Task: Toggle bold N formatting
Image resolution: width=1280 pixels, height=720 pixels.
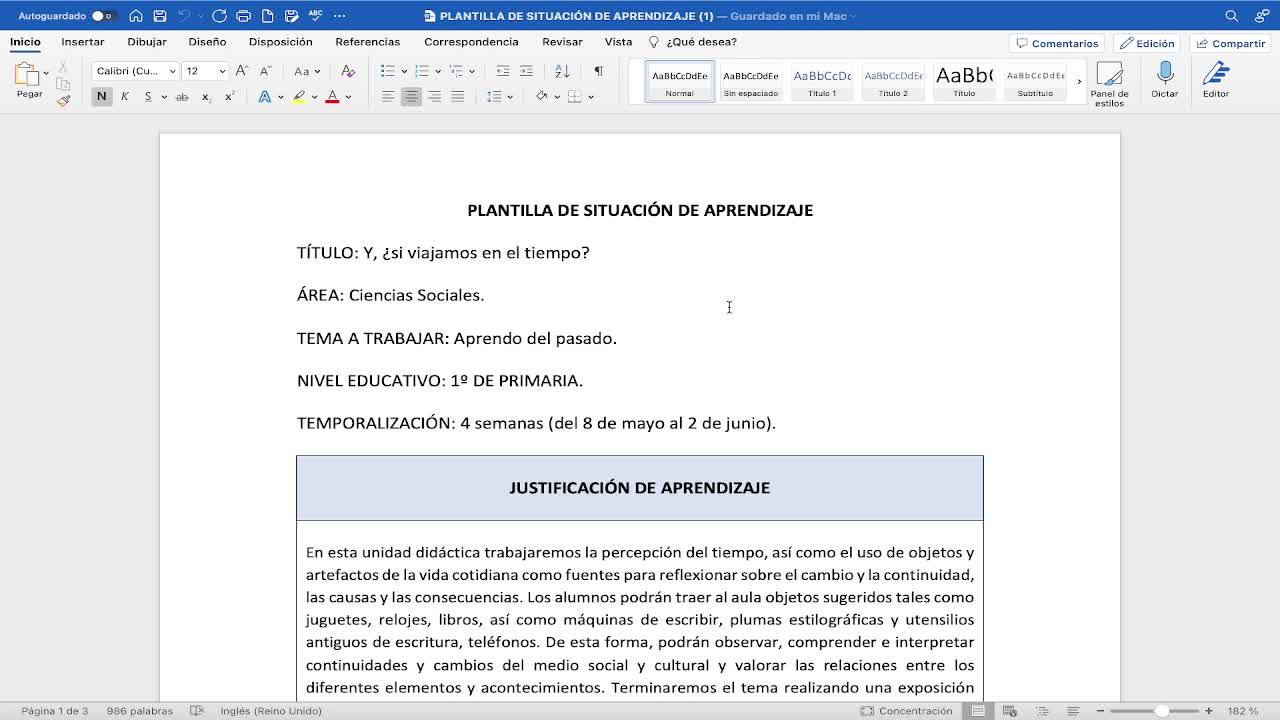Action: tap(101, 97)
